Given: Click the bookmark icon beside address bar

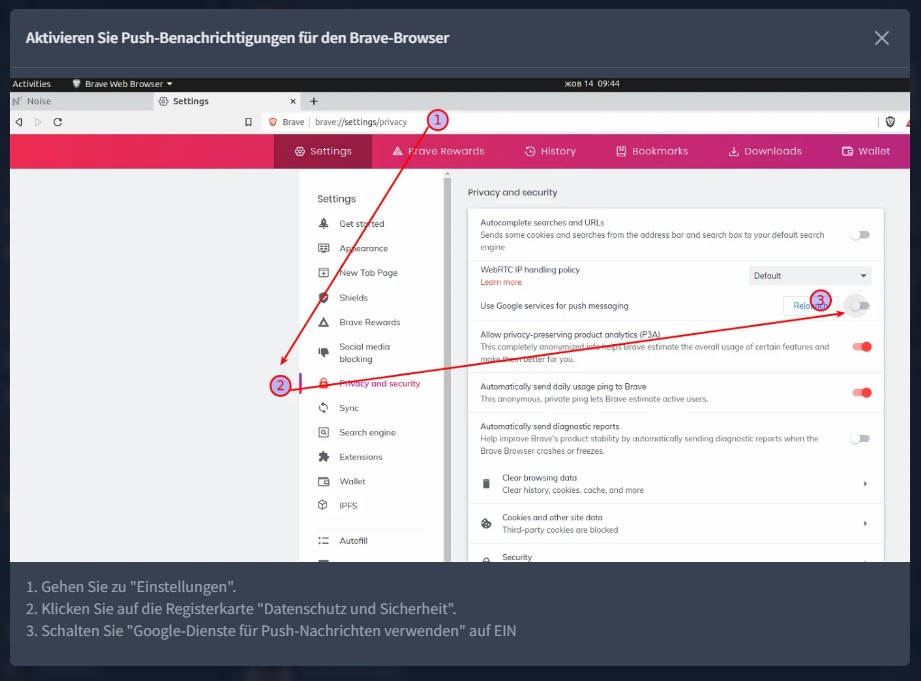Looking at the screenshot, I should click(248, 122).
